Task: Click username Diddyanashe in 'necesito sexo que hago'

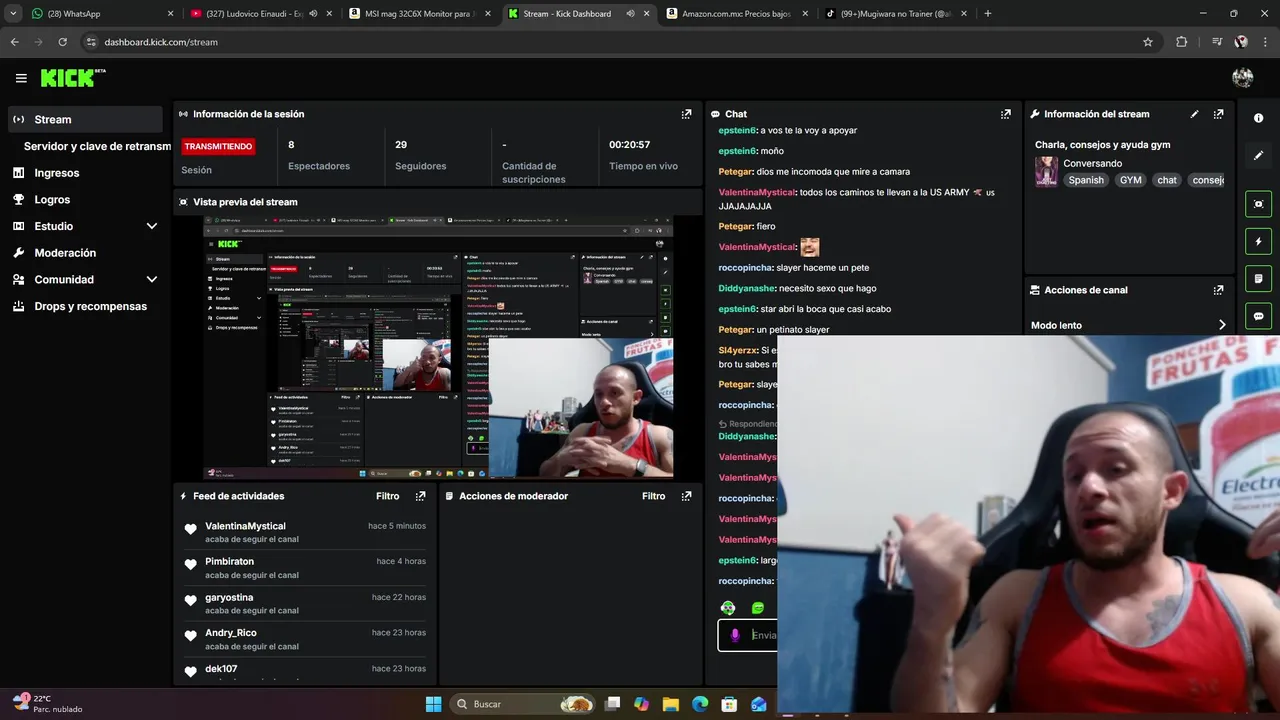Action: (x=746, y=288)
